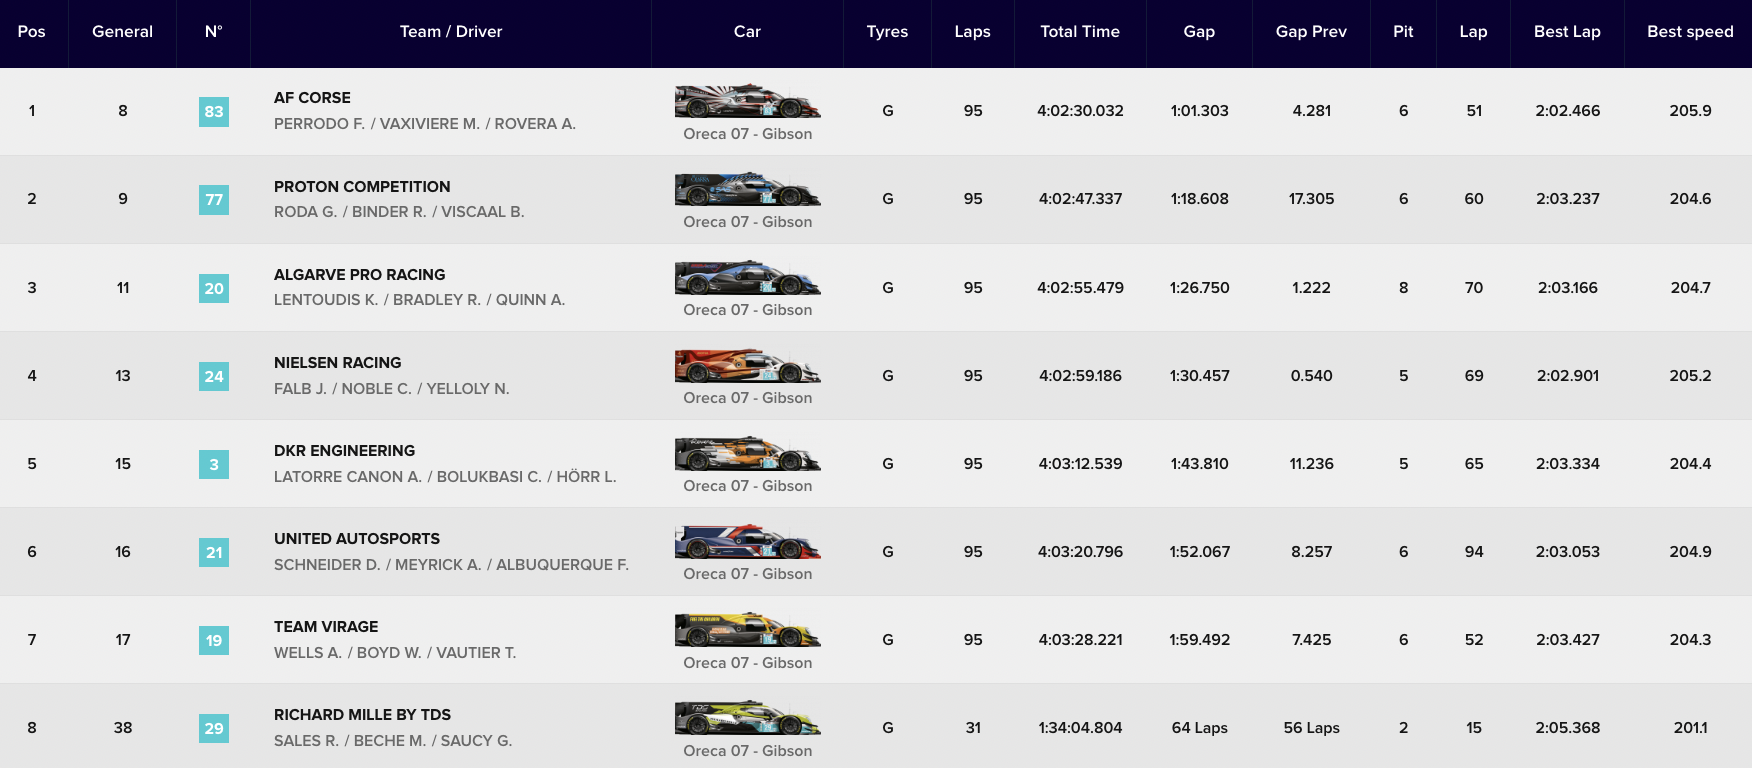
Task: Click the Best speed column header
Action: point(1690,32)
